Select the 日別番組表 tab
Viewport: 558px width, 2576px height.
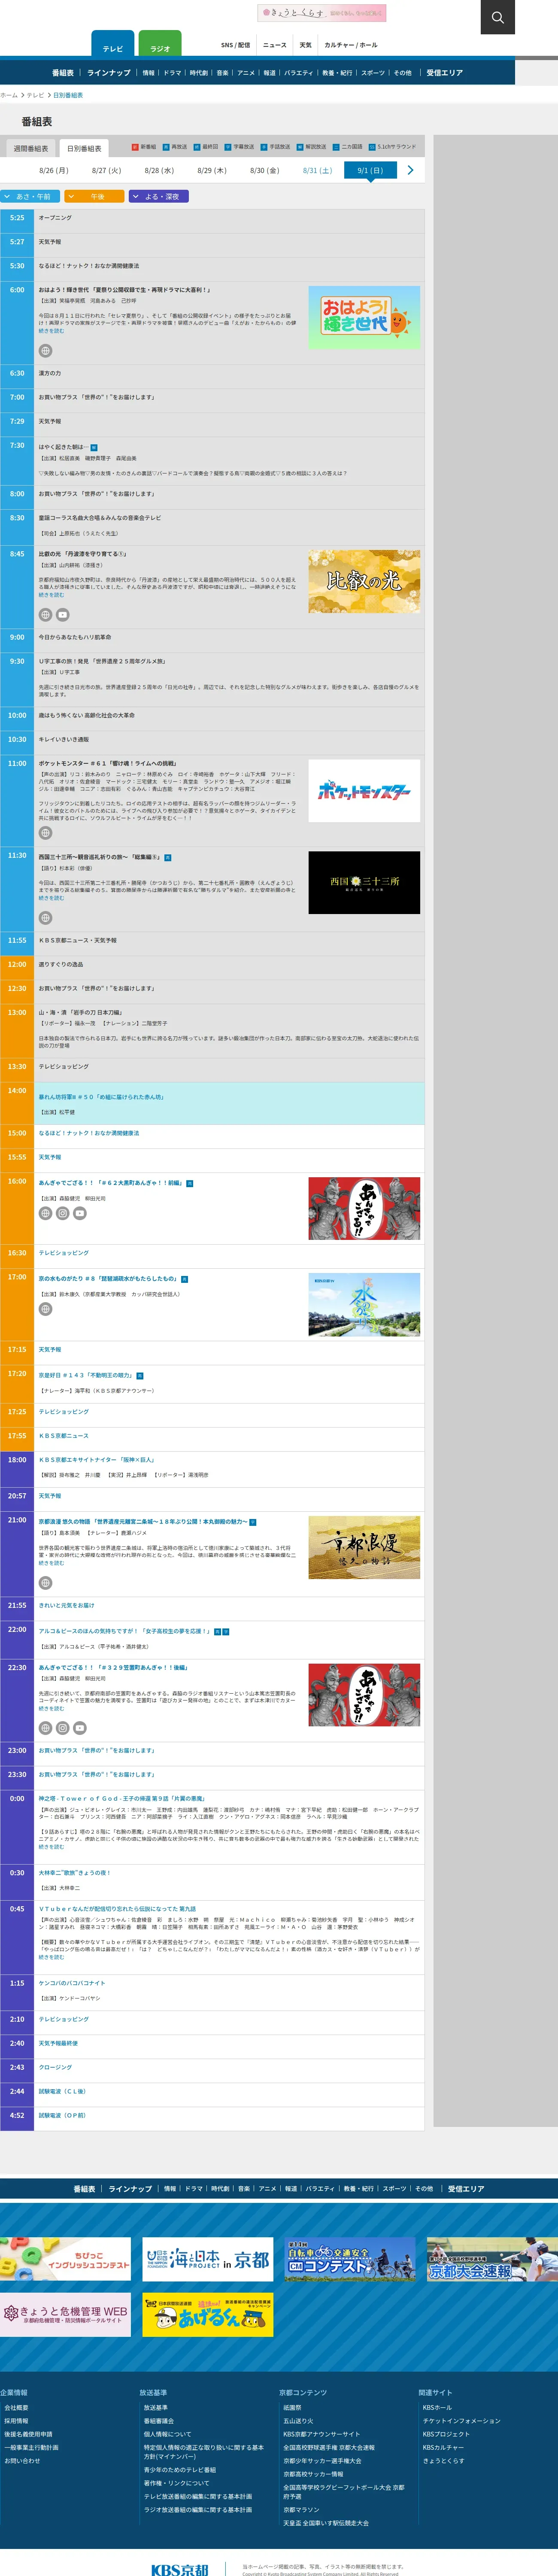tap(84, 148)
